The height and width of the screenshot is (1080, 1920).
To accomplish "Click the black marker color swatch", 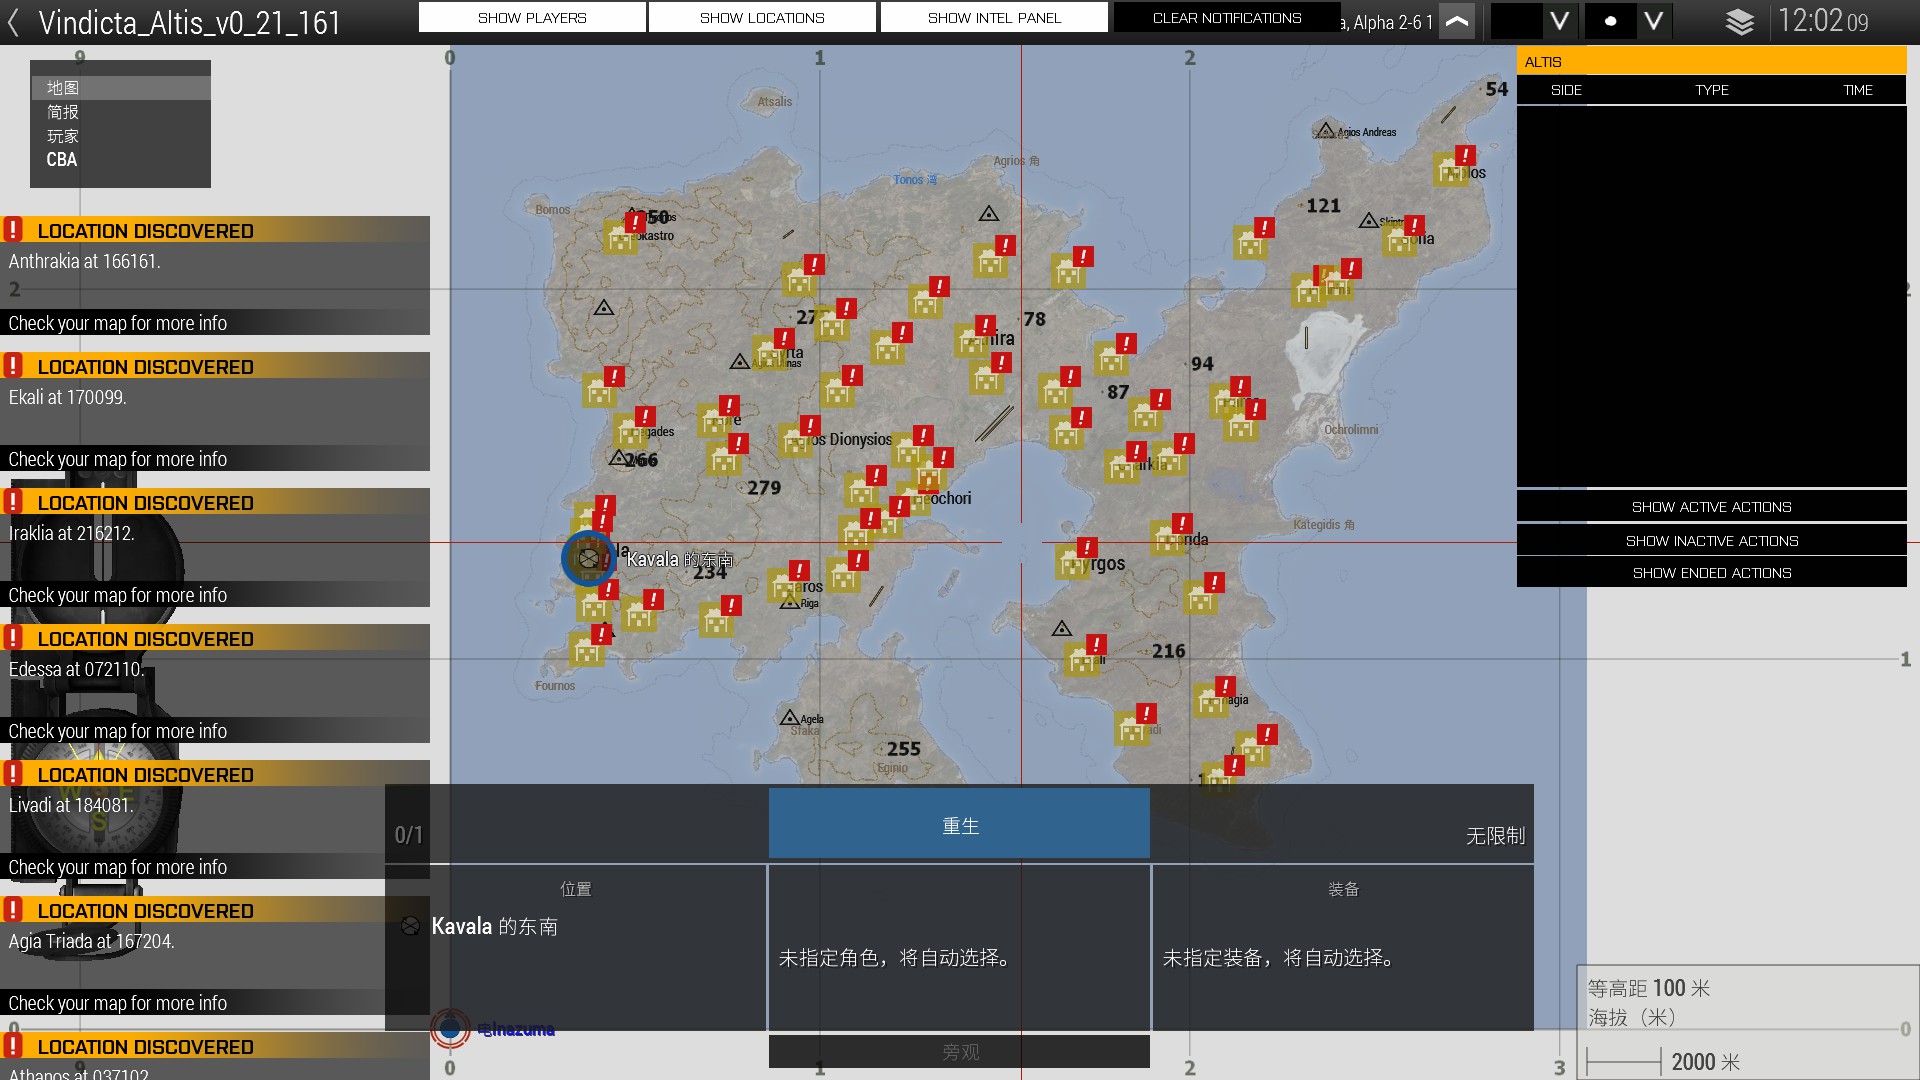I will click(x=1516, y=21).
